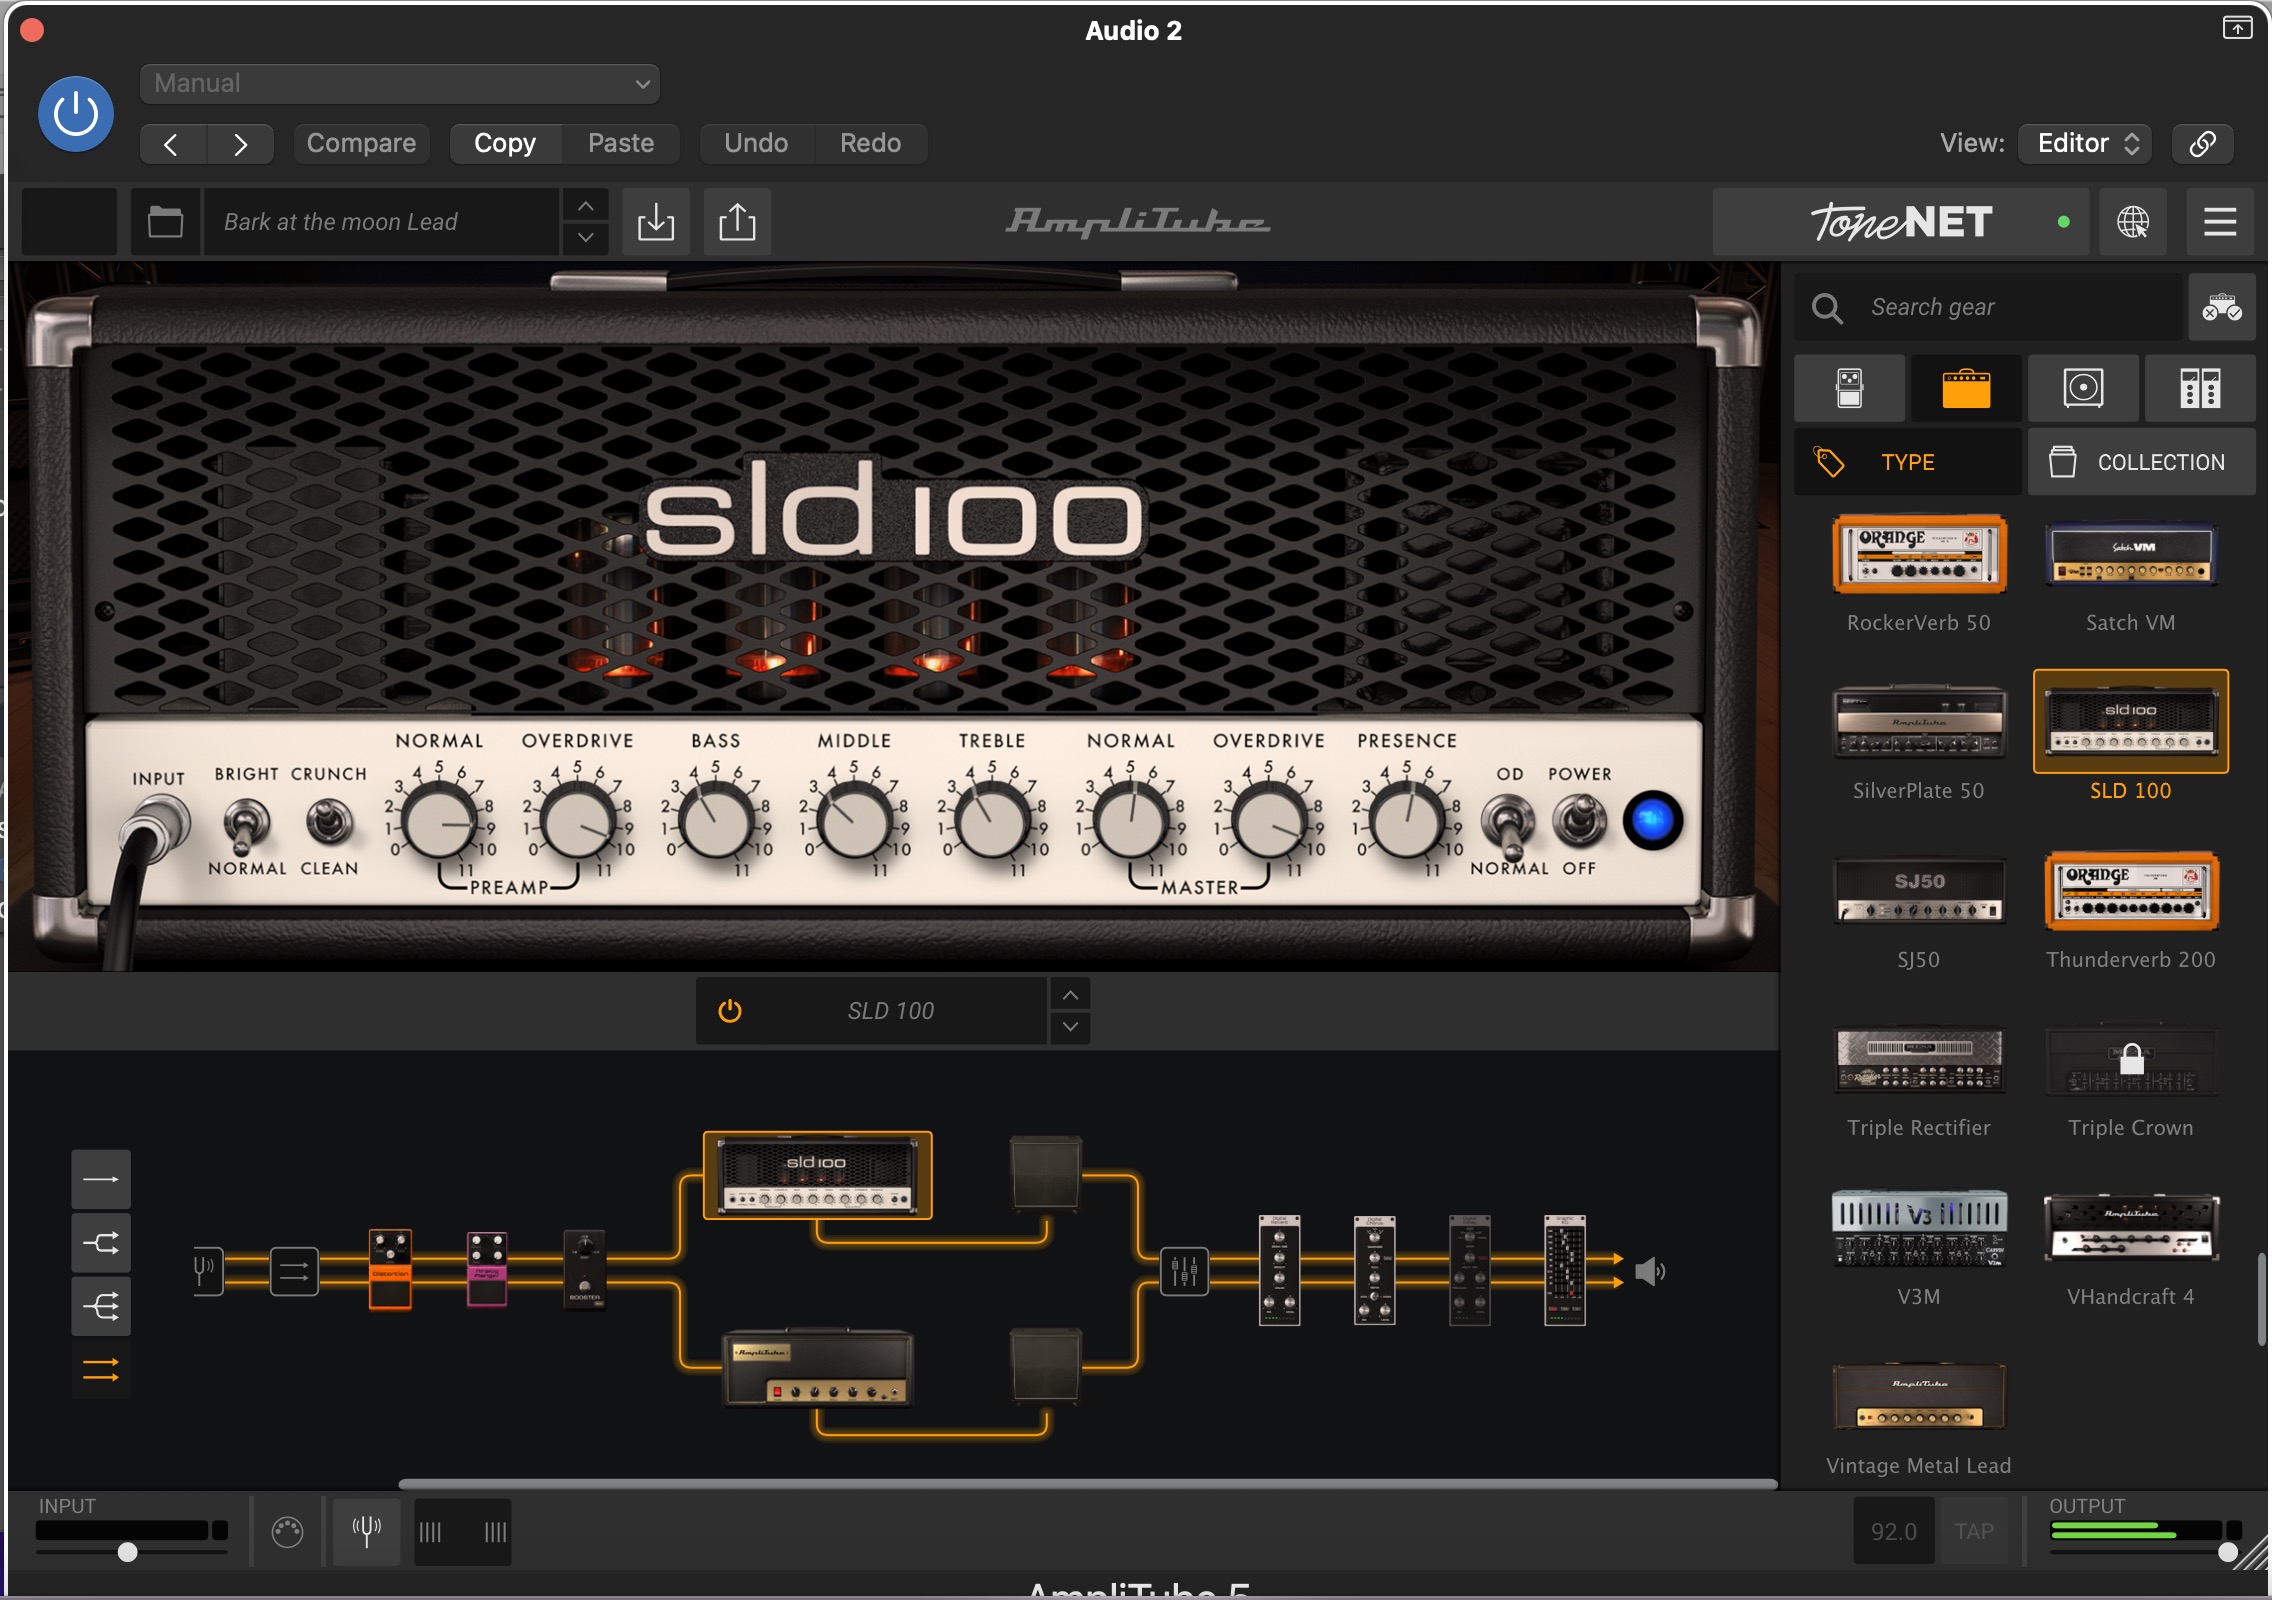This screenshot has height=1600, width=2272.
Task: Open the hamburger main menu
Action: 2220,222
